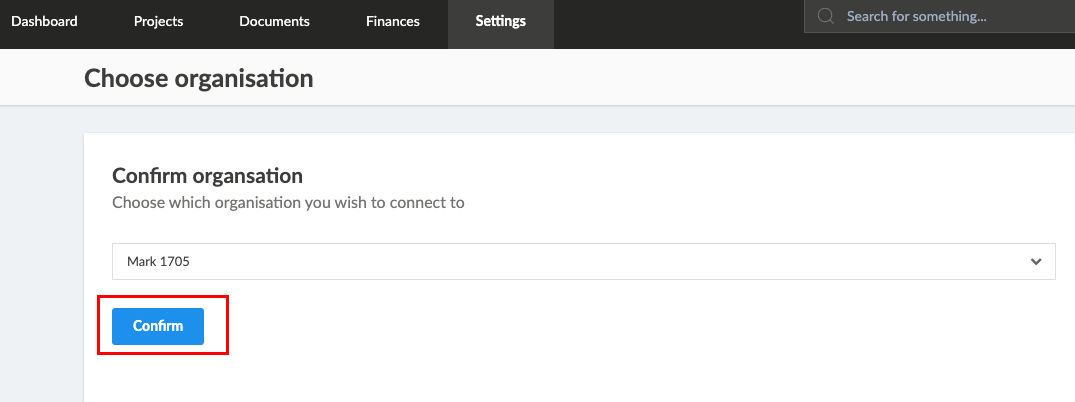Click the 'Confirm organsation' section title
Viewport: 1075px width, 402px height.
click(207, 176)
